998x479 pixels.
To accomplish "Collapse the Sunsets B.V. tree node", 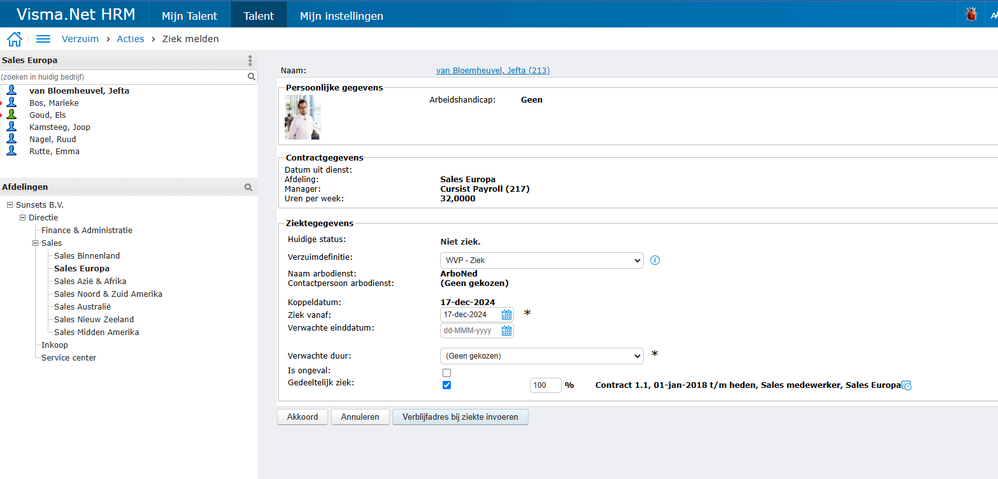I will point(10,205).
